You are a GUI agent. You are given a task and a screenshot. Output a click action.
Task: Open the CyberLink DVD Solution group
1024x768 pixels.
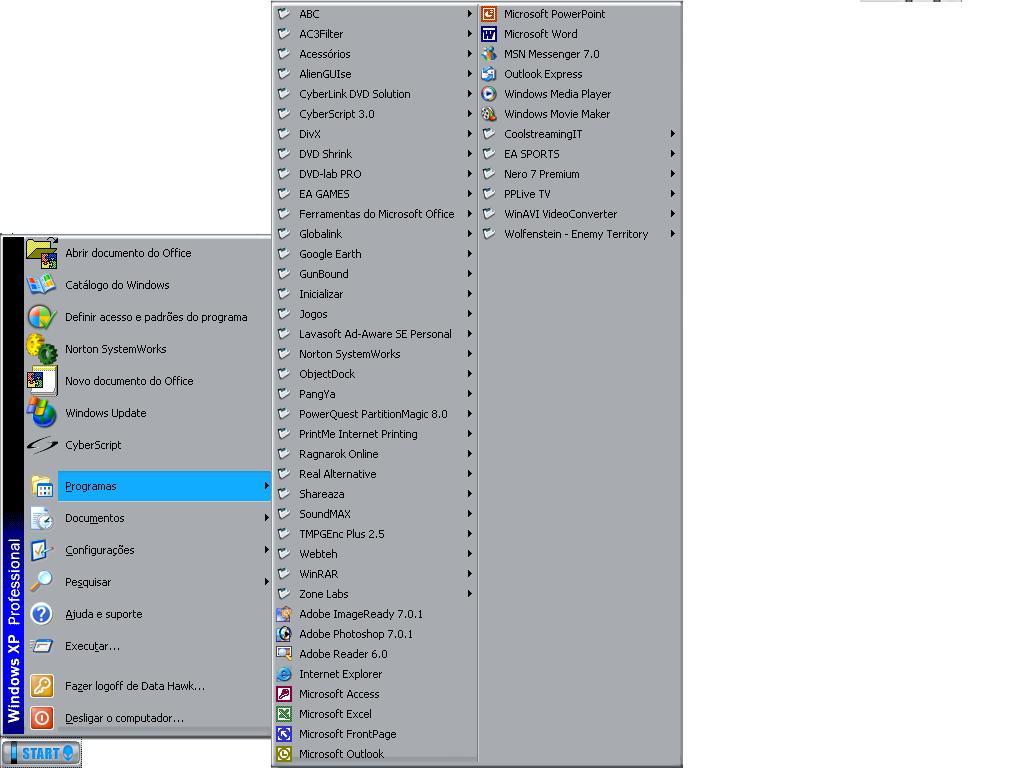point(376,94)
